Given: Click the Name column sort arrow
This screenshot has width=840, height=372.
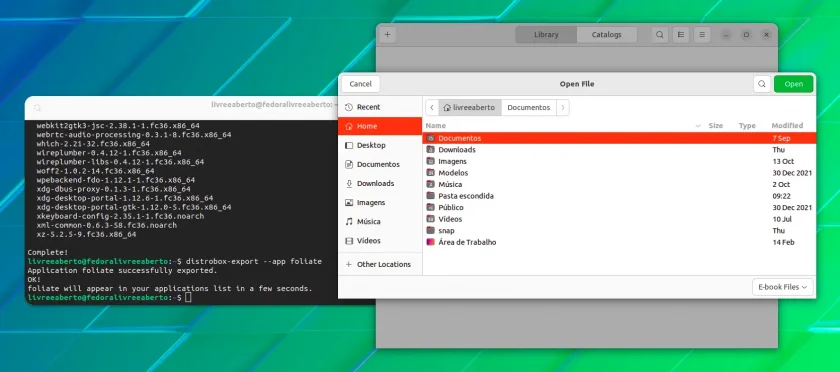Looking at the screenshot, I should pyautogui.click(x=698, y=126).
